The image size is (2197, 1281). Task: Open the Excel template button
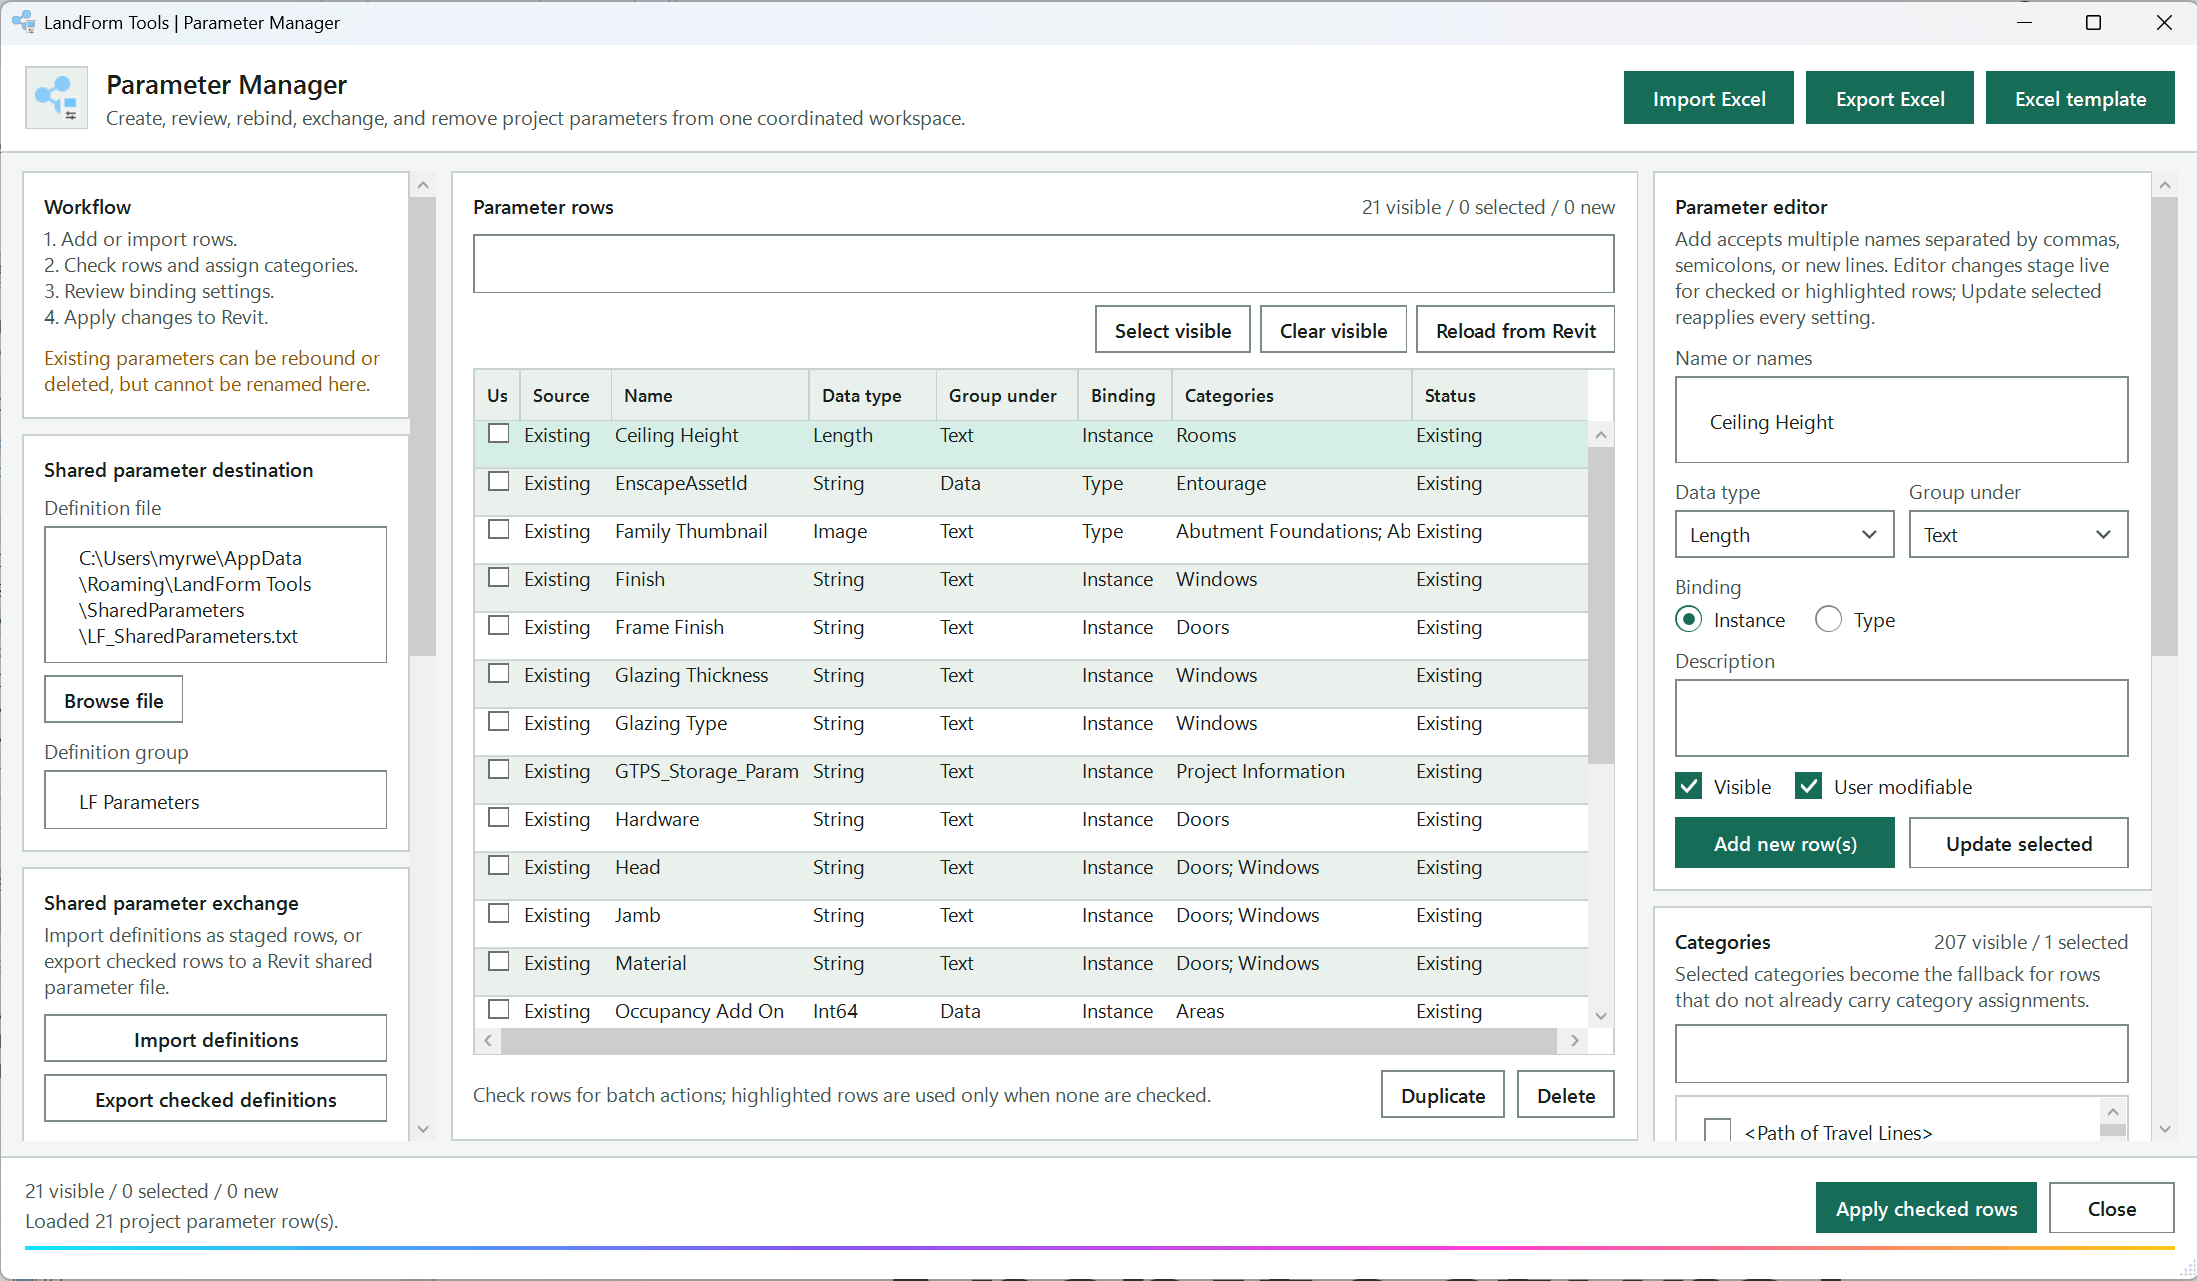(2080, 98)
